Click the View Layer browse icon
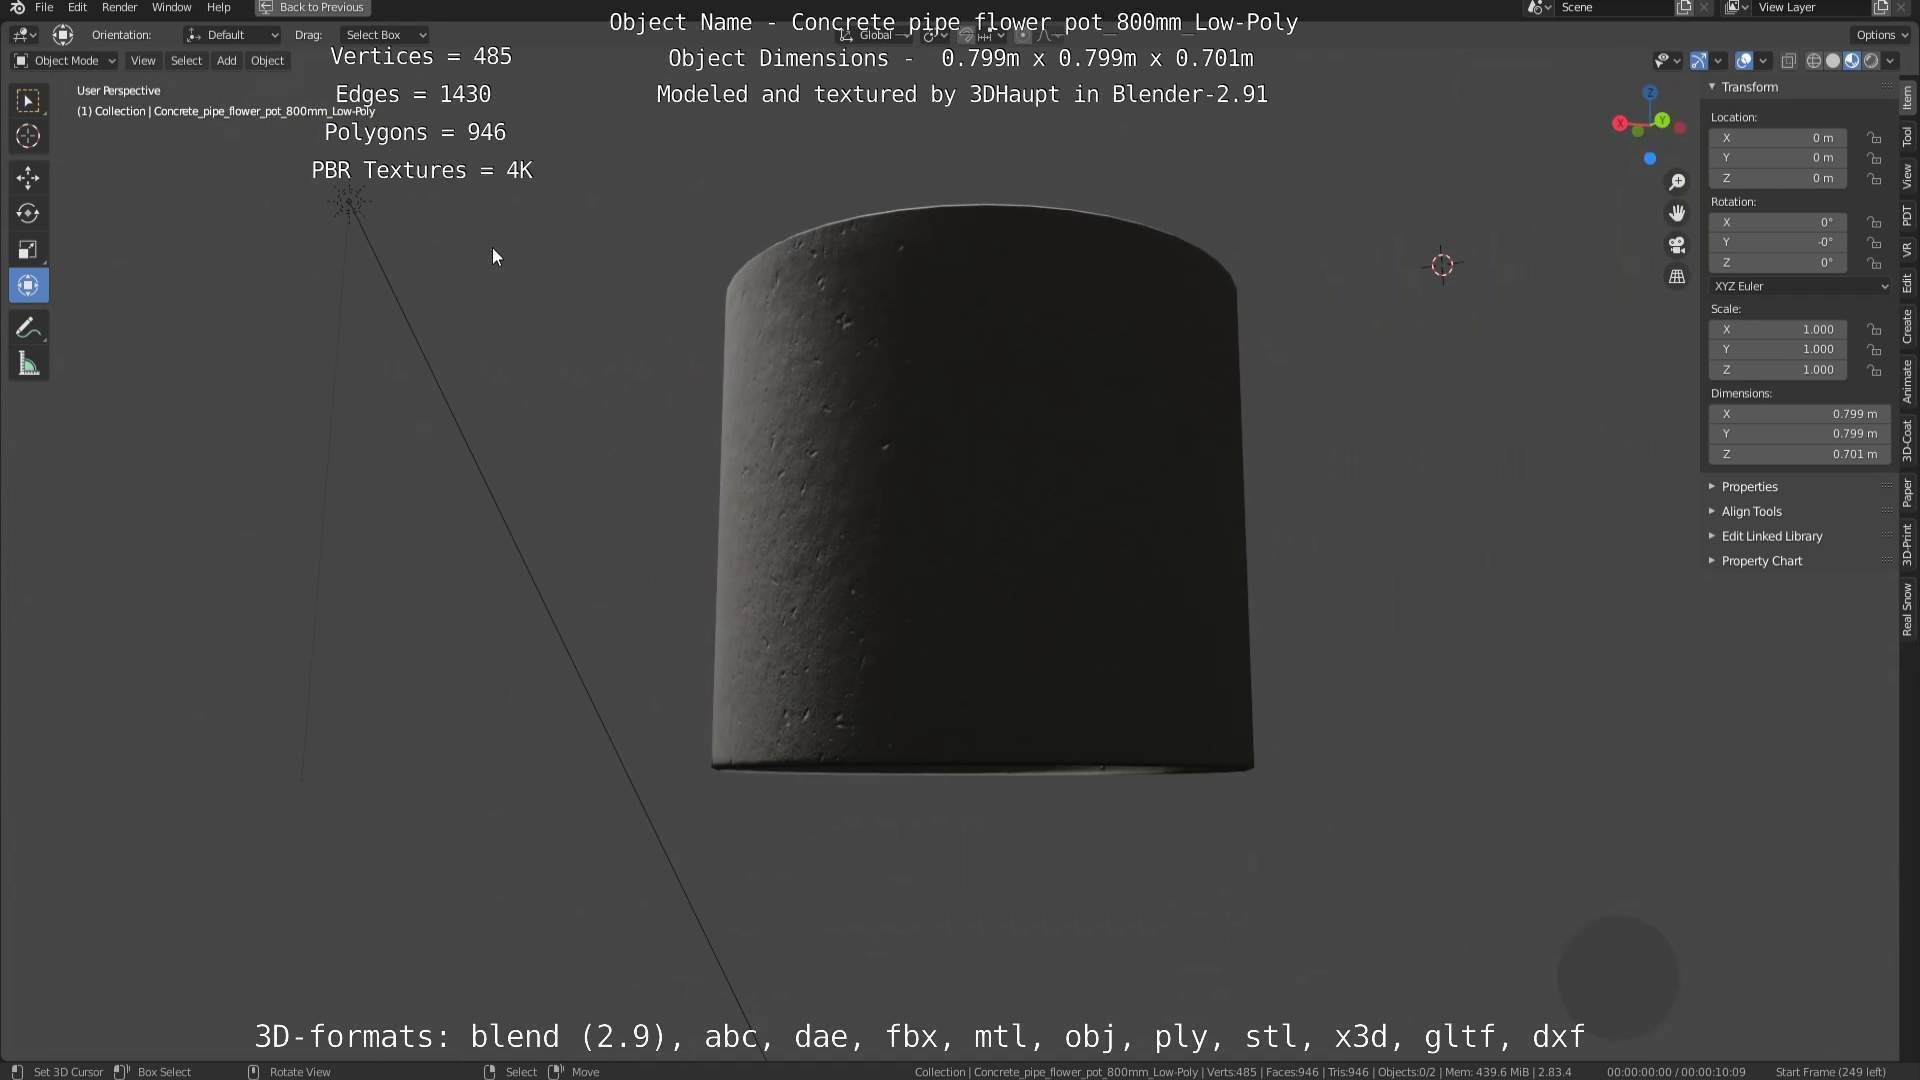 [x=1737, y=7]
